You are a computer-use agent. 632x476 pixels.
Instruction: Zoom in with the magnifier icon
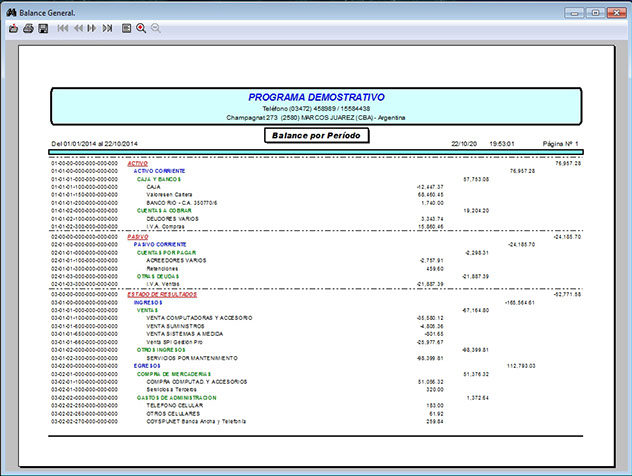click(x=141, y=29)
